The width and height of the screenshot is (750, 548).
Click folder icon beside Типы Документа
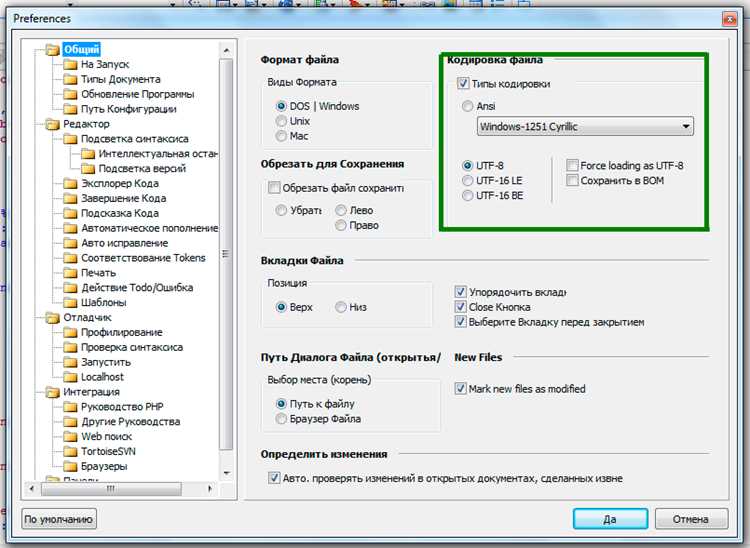[x=70, y=79]
